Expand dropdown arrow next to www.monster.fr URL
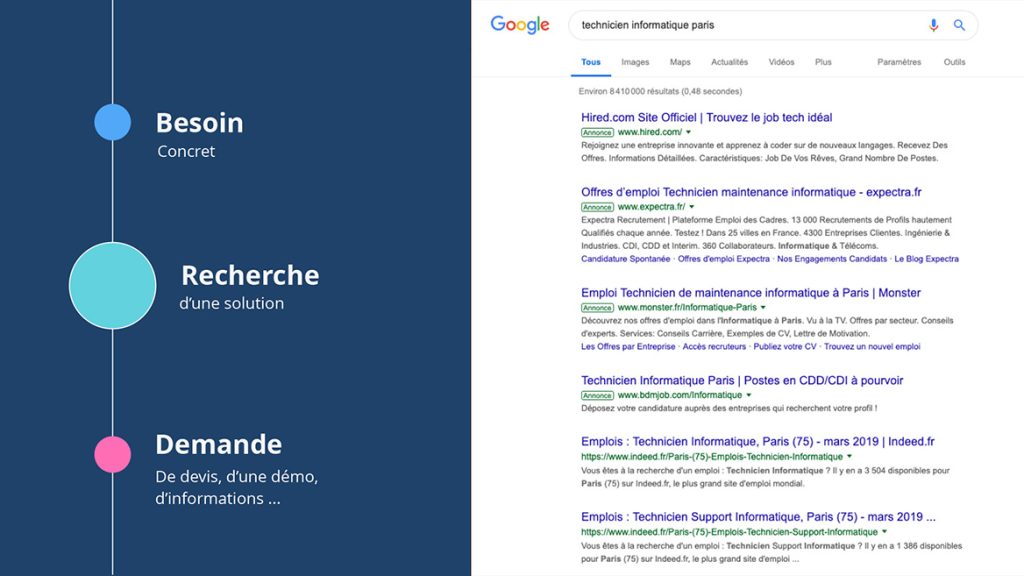 click(763, 308)
